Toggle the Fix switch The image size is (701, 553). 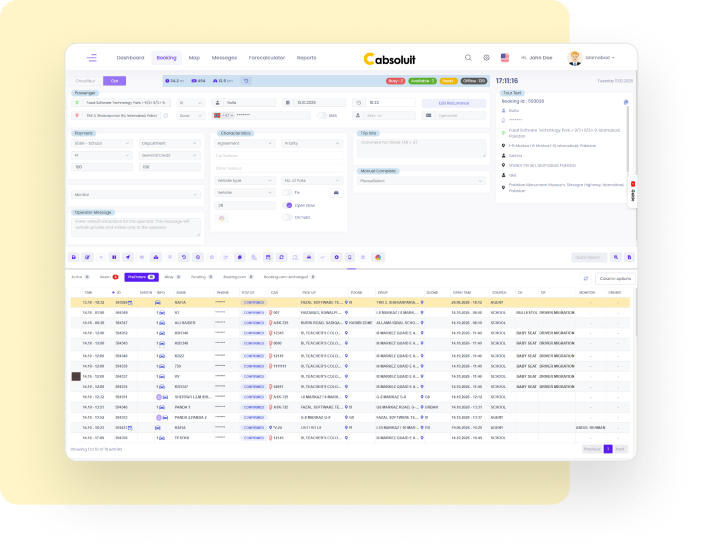[287, 193]
